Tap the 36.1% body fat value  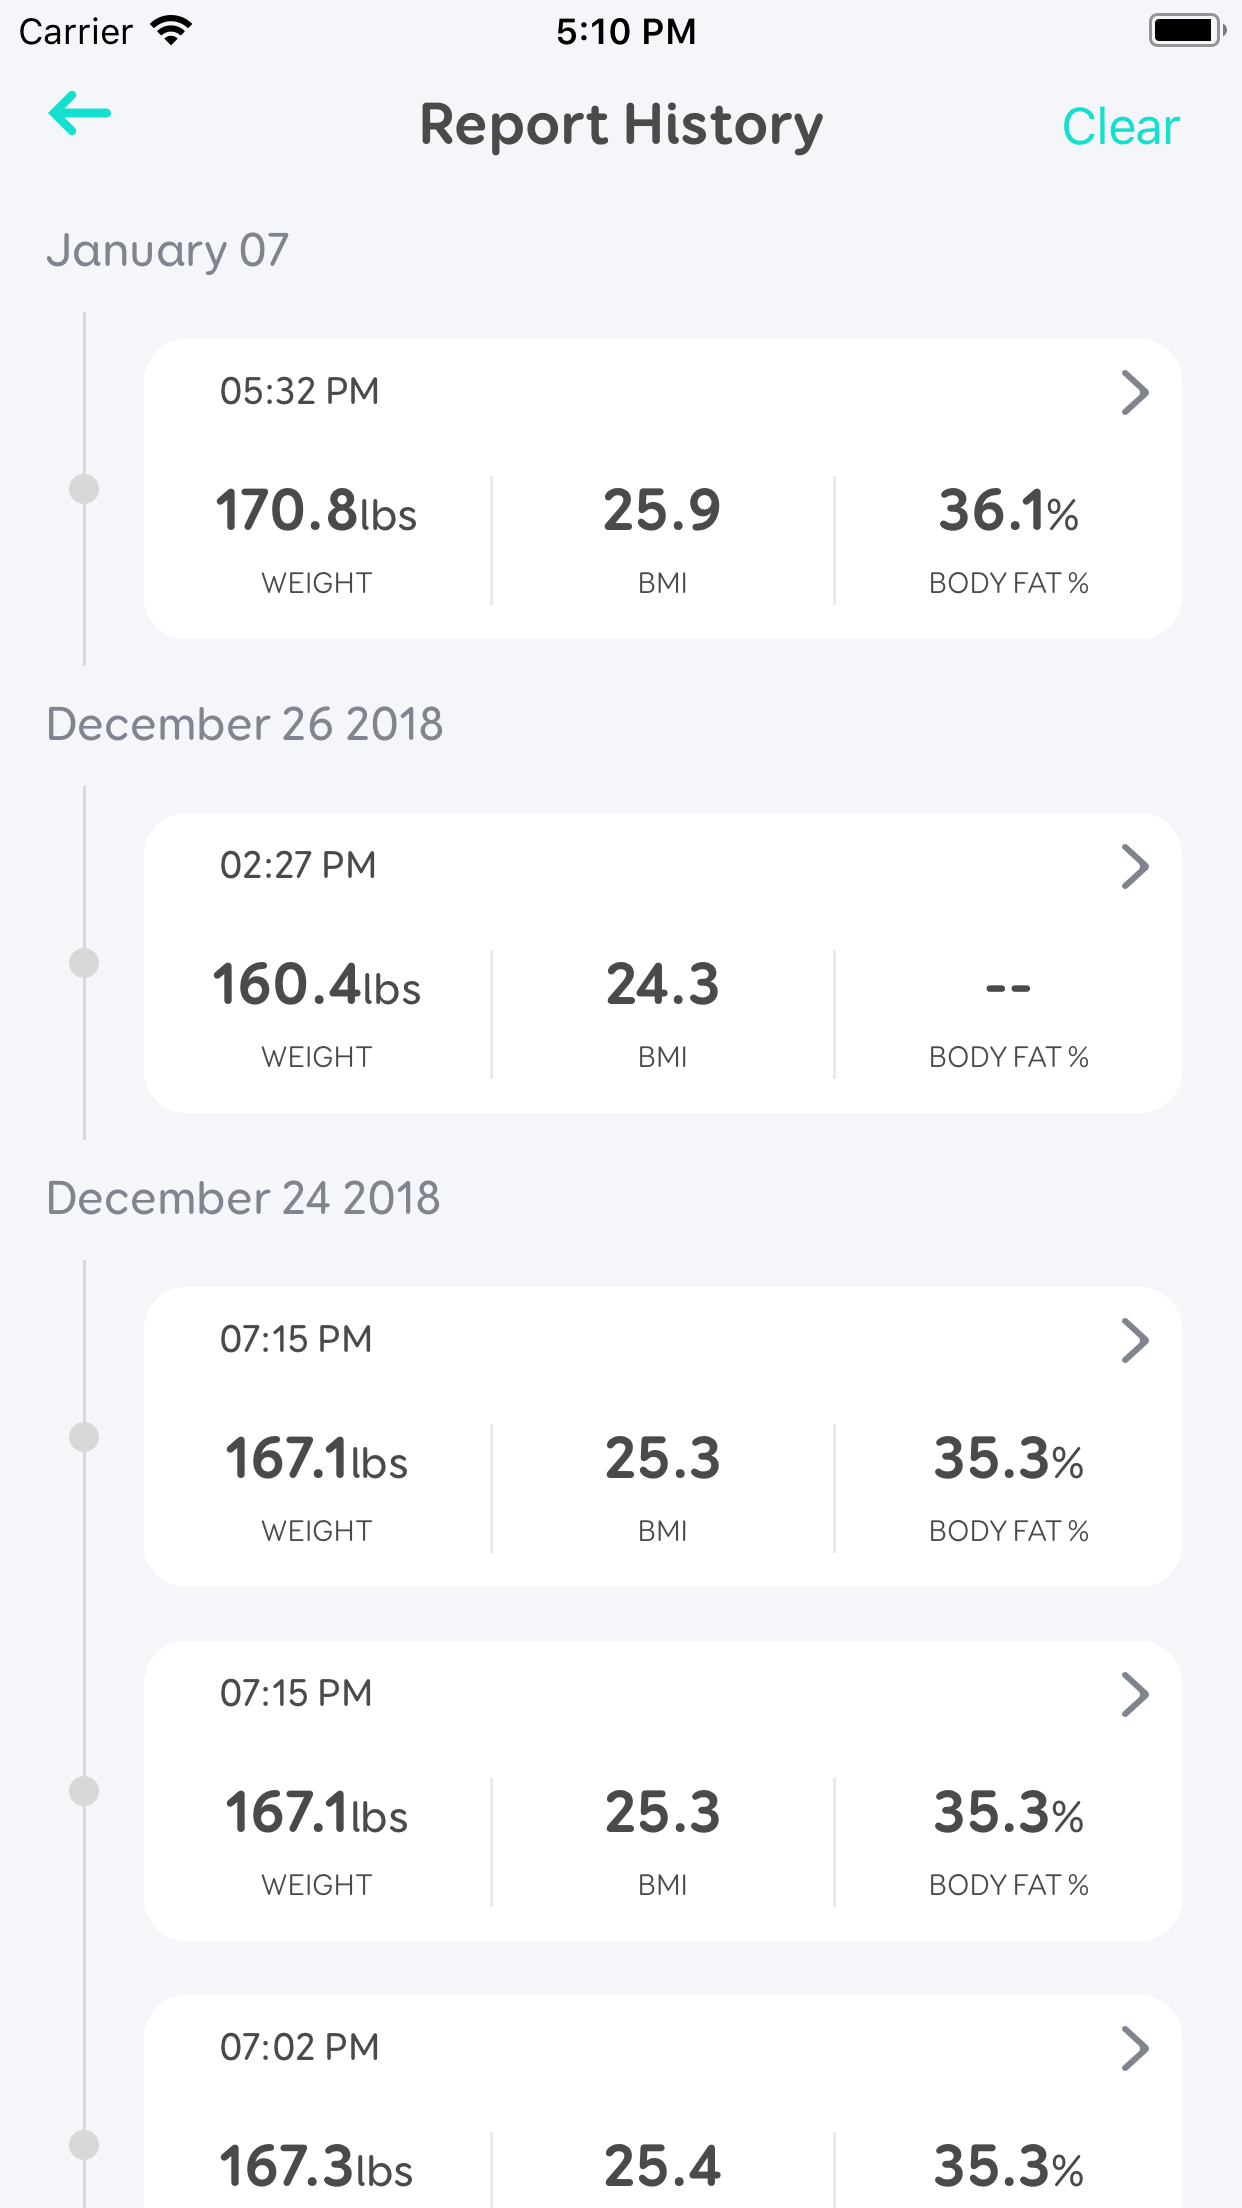pos(1008,511)
